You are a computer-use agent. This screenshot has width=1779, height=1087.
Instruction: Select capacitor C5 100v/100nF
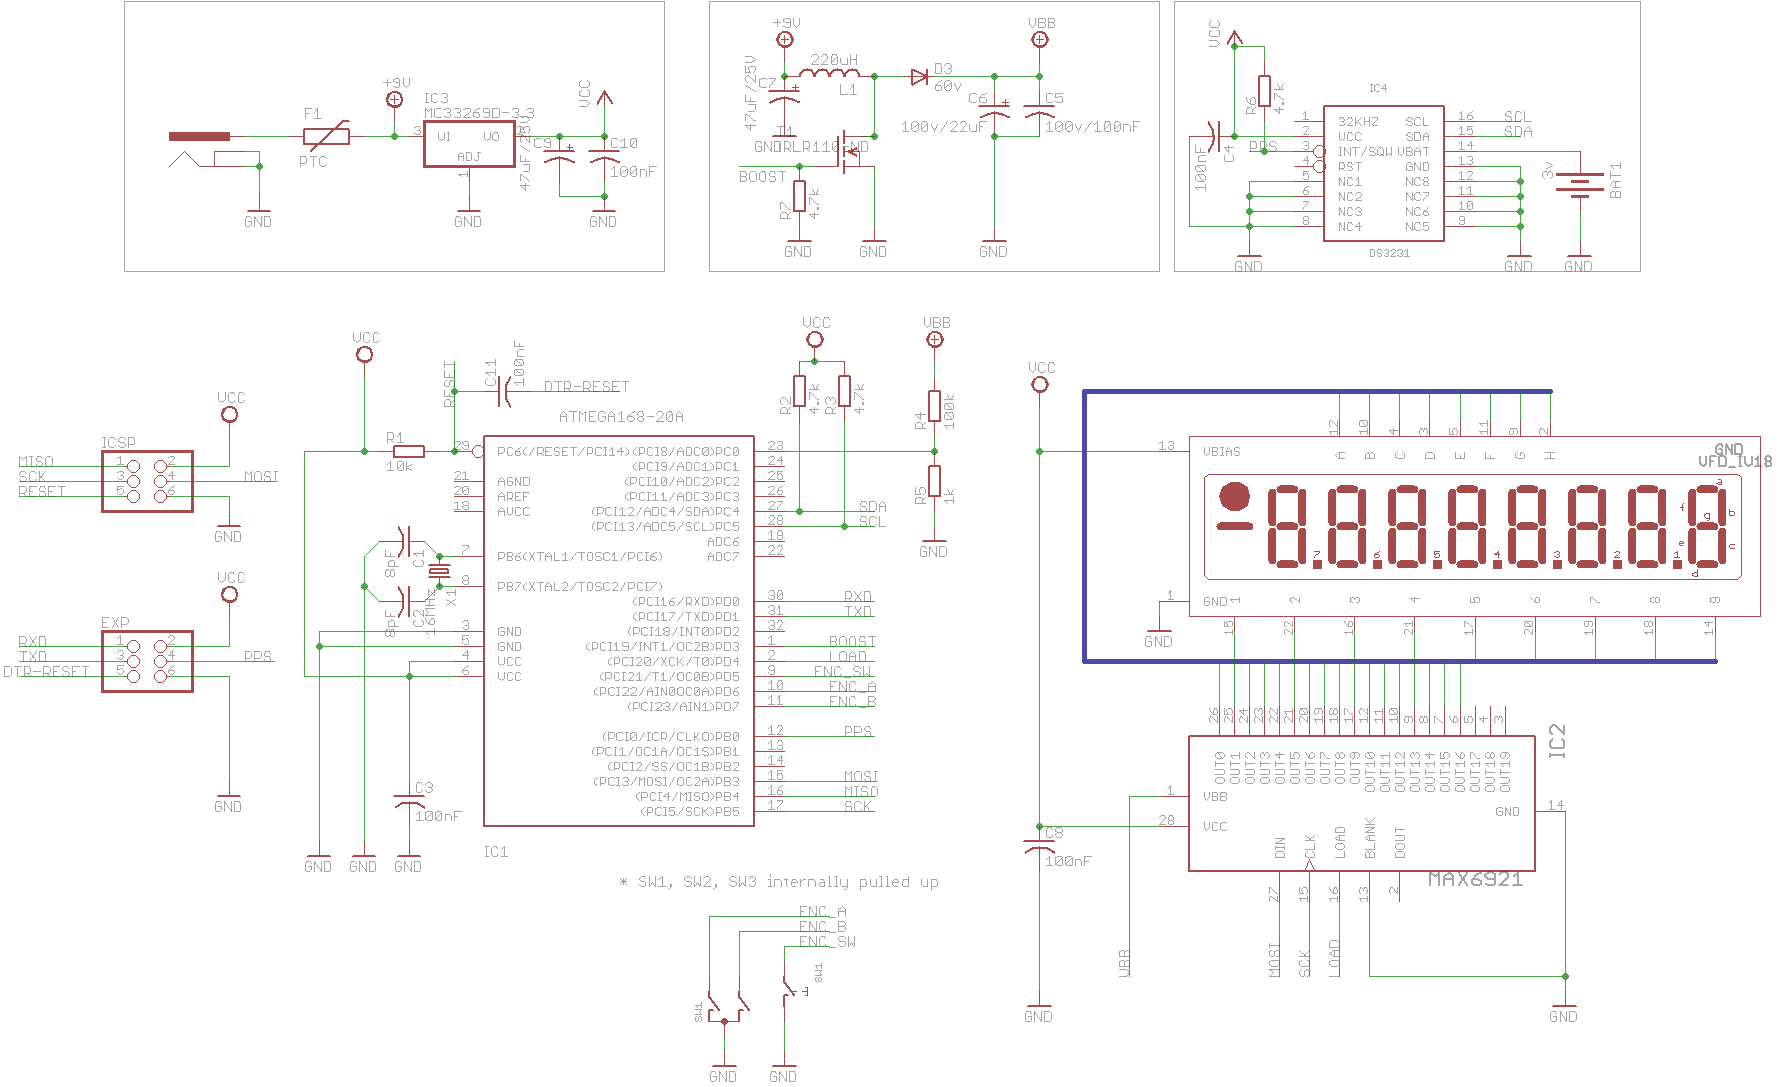coord(1040,111)
